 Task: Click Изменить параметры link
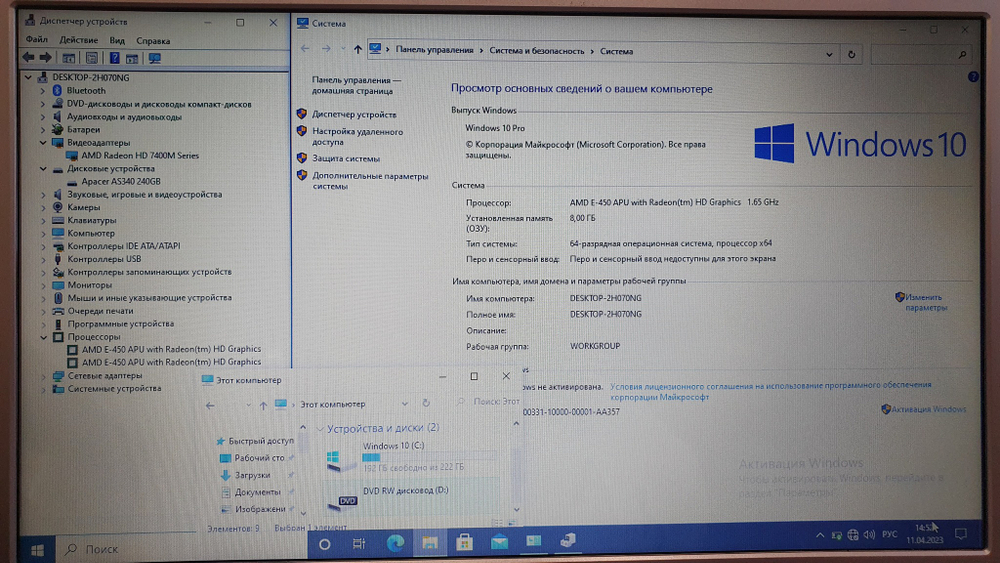click(x=926, y=302)
